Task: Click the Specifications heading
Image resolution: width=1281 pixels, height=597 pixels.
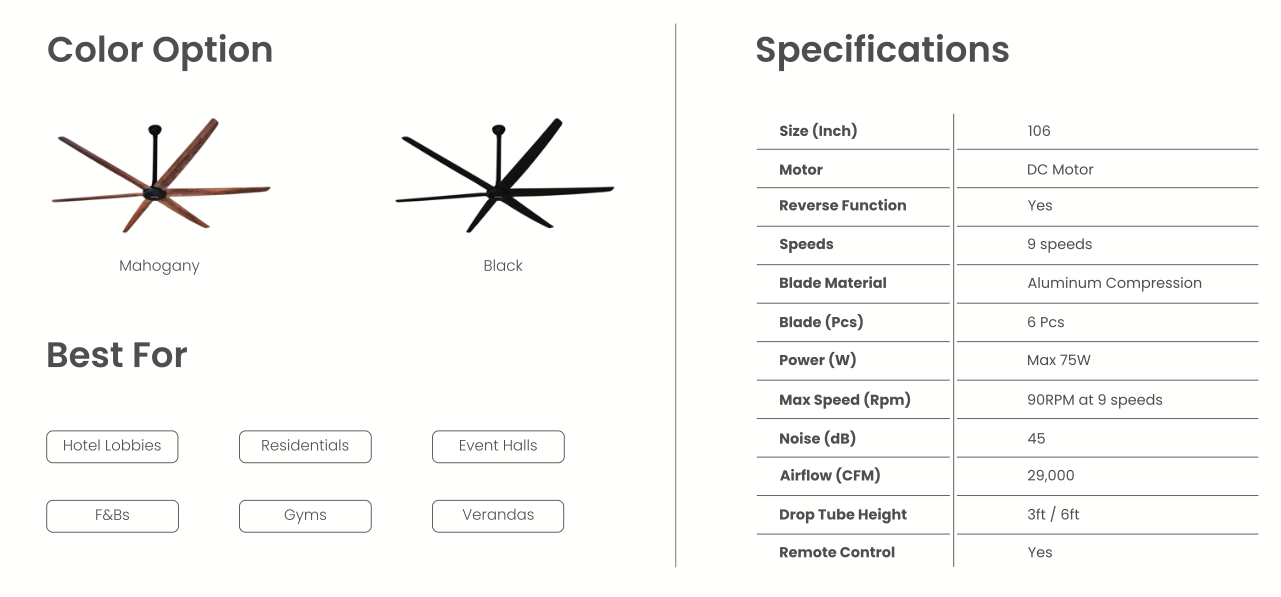Action: pyautogui.click(x=882, y=50)
